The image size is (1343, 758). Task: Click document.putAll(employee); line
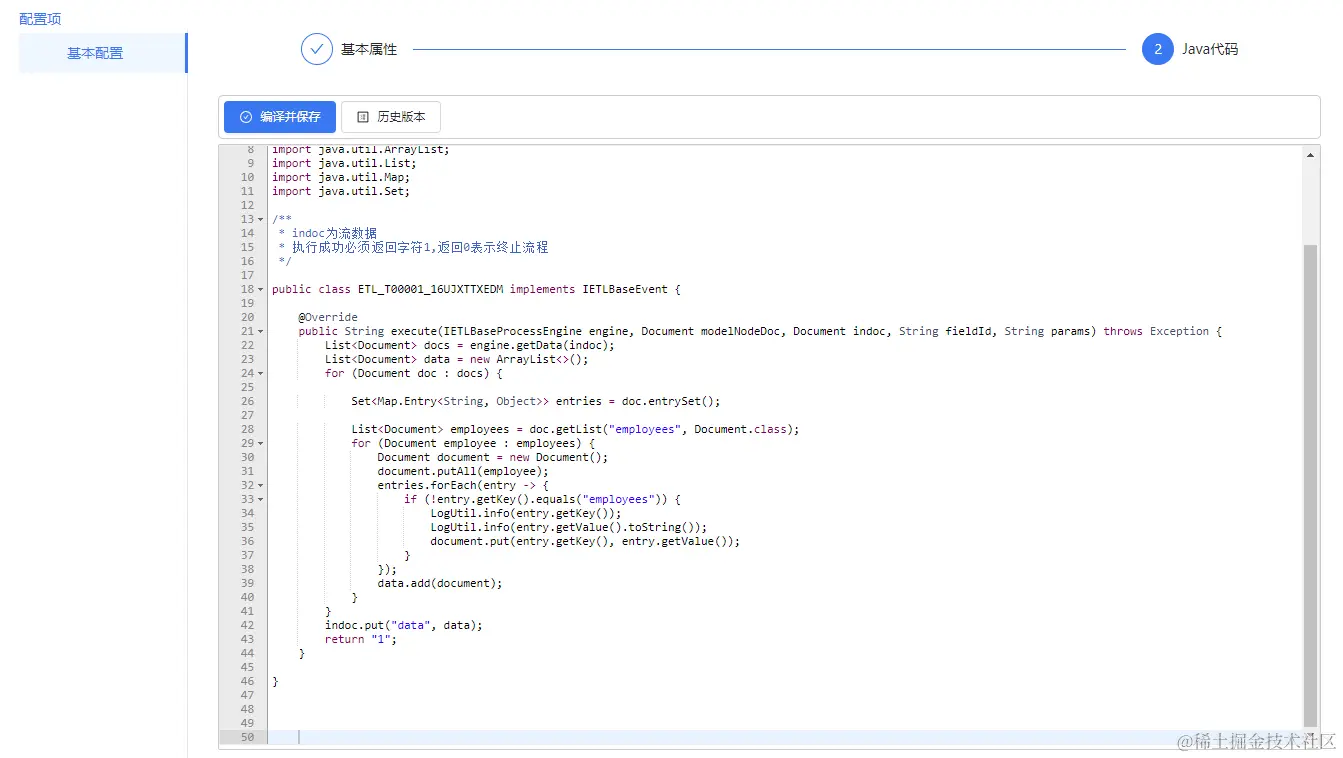point(463,471)
